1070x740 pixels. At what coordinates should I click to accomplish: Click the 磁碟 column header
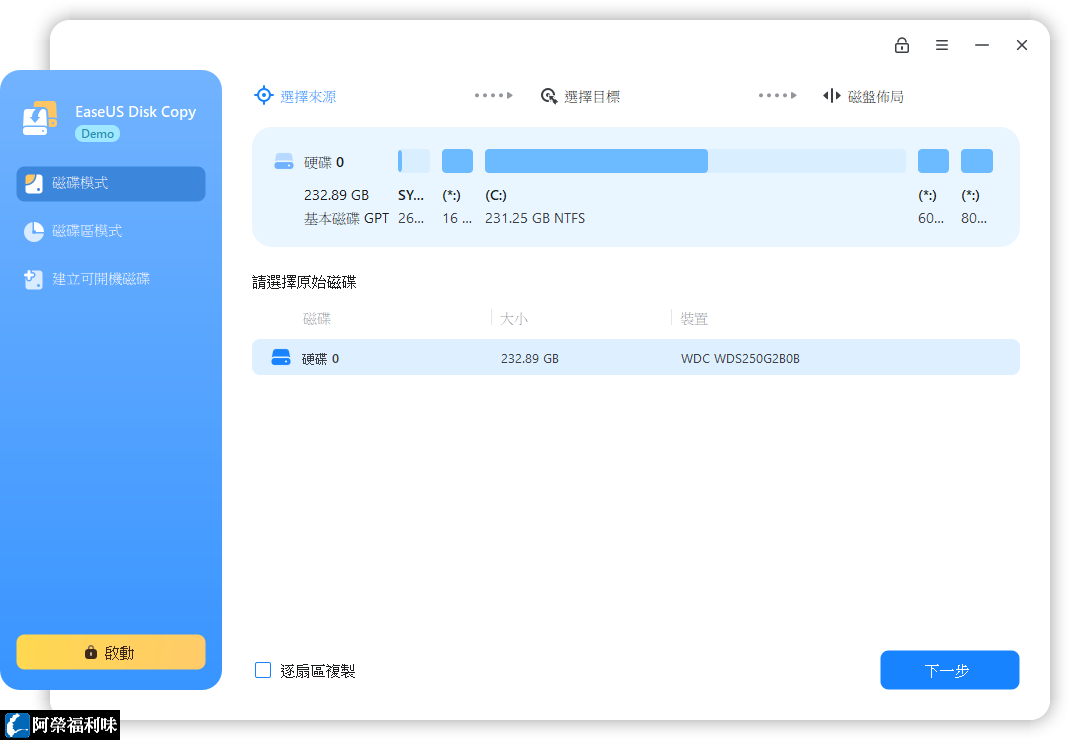coord(317,319)
